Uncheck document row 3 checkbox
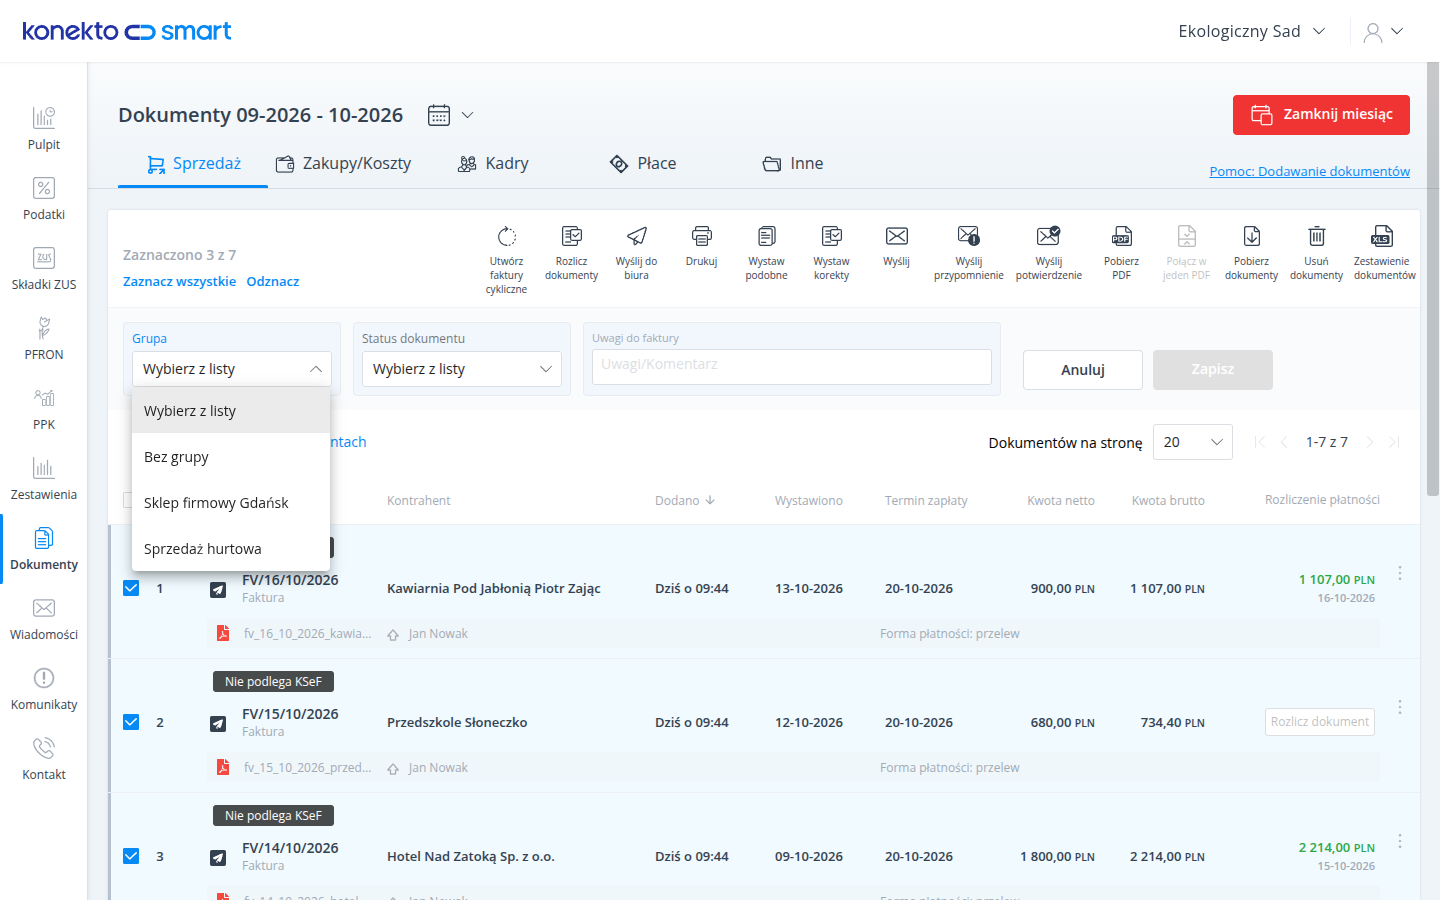1440x900 pixels. click(131, 856)
